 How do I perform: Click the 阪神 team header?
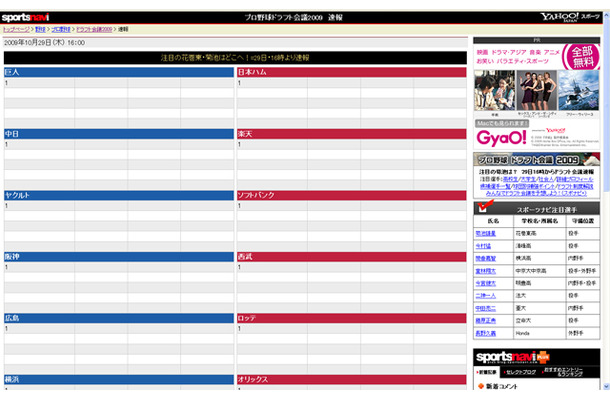click(x=119, y=257)
